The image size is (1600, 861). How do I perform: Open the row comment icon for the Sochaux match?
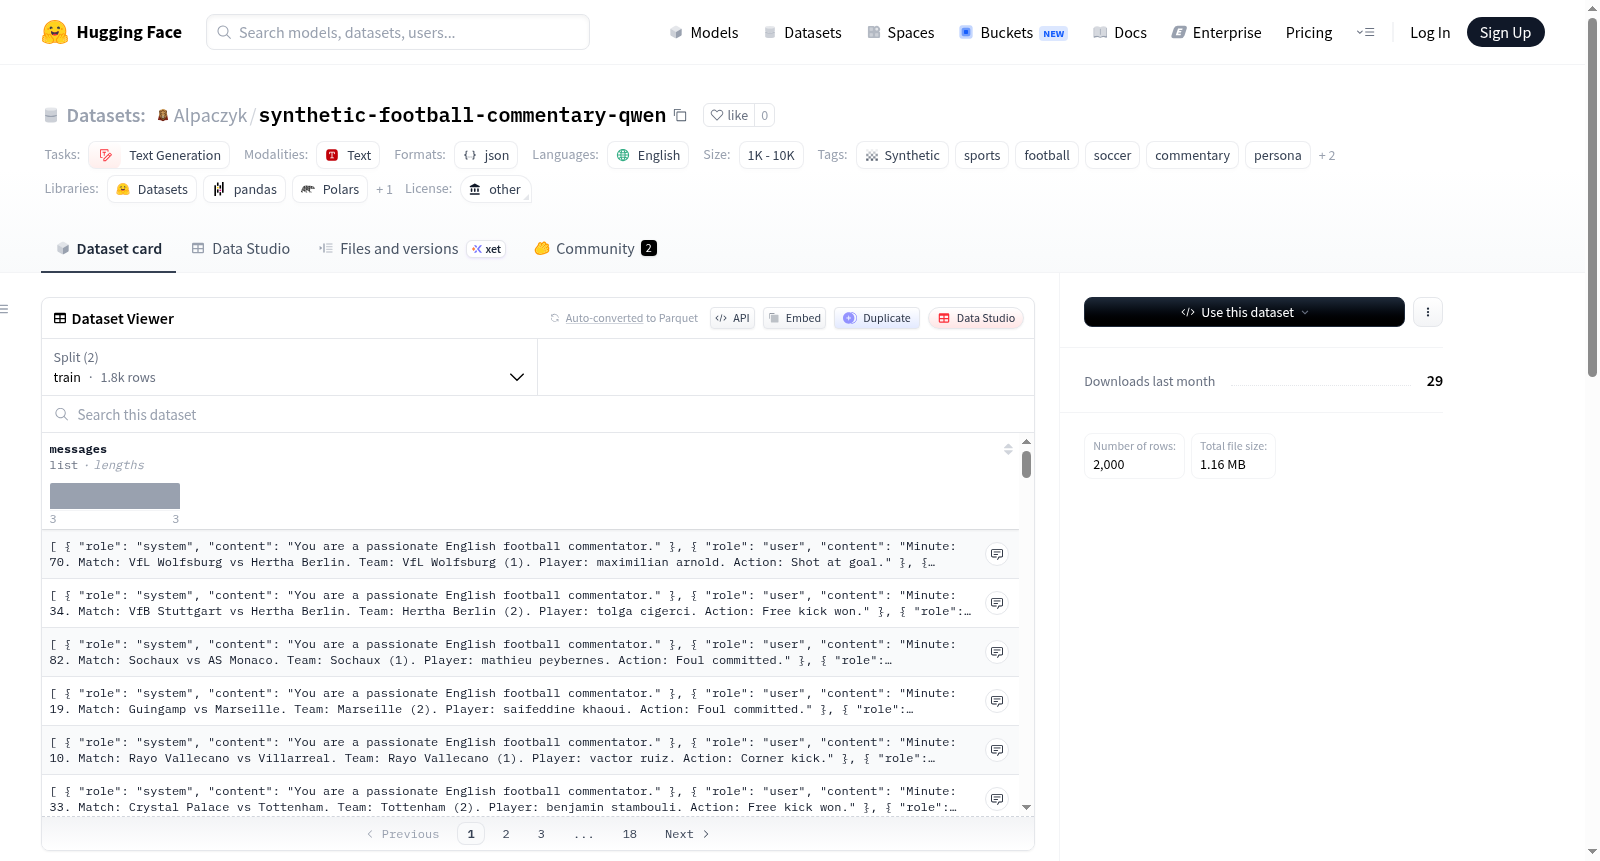tap(997, 652)
